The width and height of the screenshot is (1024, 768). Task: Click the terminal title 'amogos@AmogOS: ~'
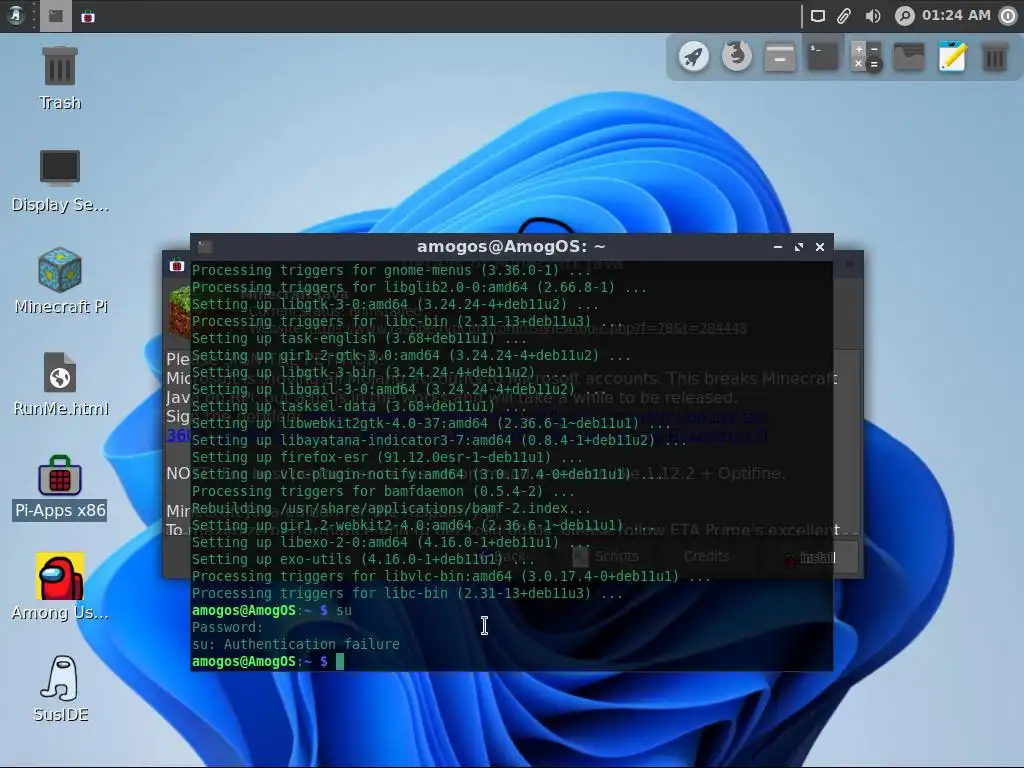511,246
